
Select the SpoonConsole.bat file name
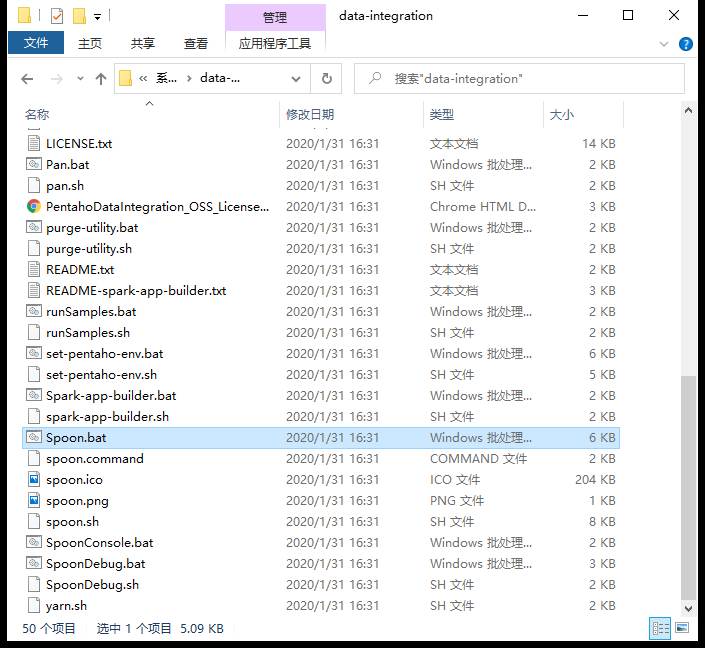(99, 542)
